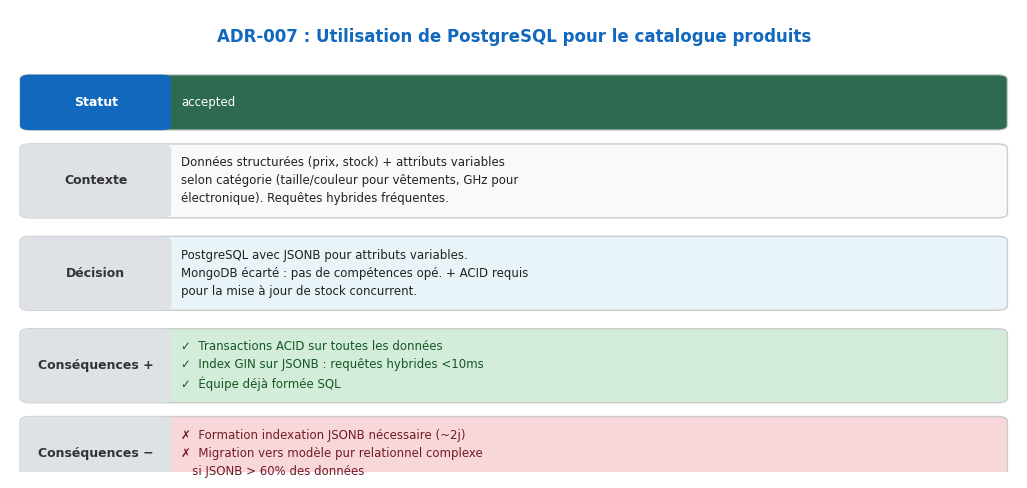Select the blue Statut label cell
Viewport: 1027px width, 488px height.
(96, 103)
